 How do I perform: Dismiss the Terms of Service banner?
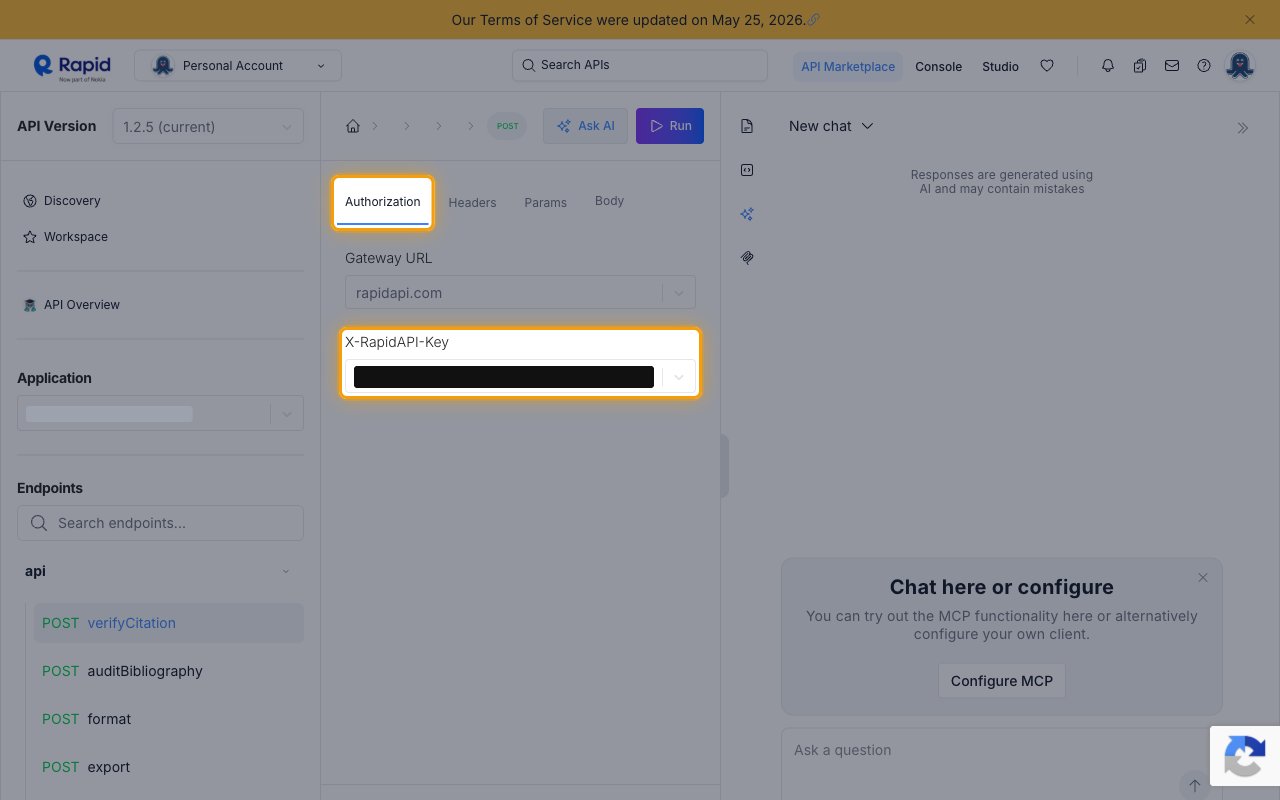pos(1249,19)
